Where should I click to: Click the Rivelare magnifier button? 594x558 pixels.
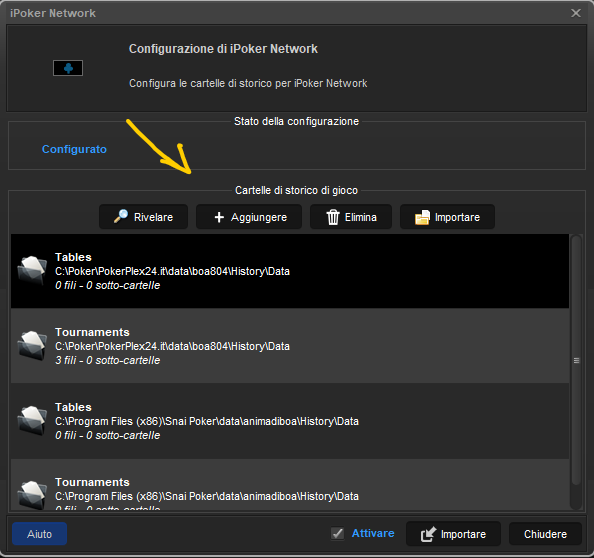(x=143, y=217)
